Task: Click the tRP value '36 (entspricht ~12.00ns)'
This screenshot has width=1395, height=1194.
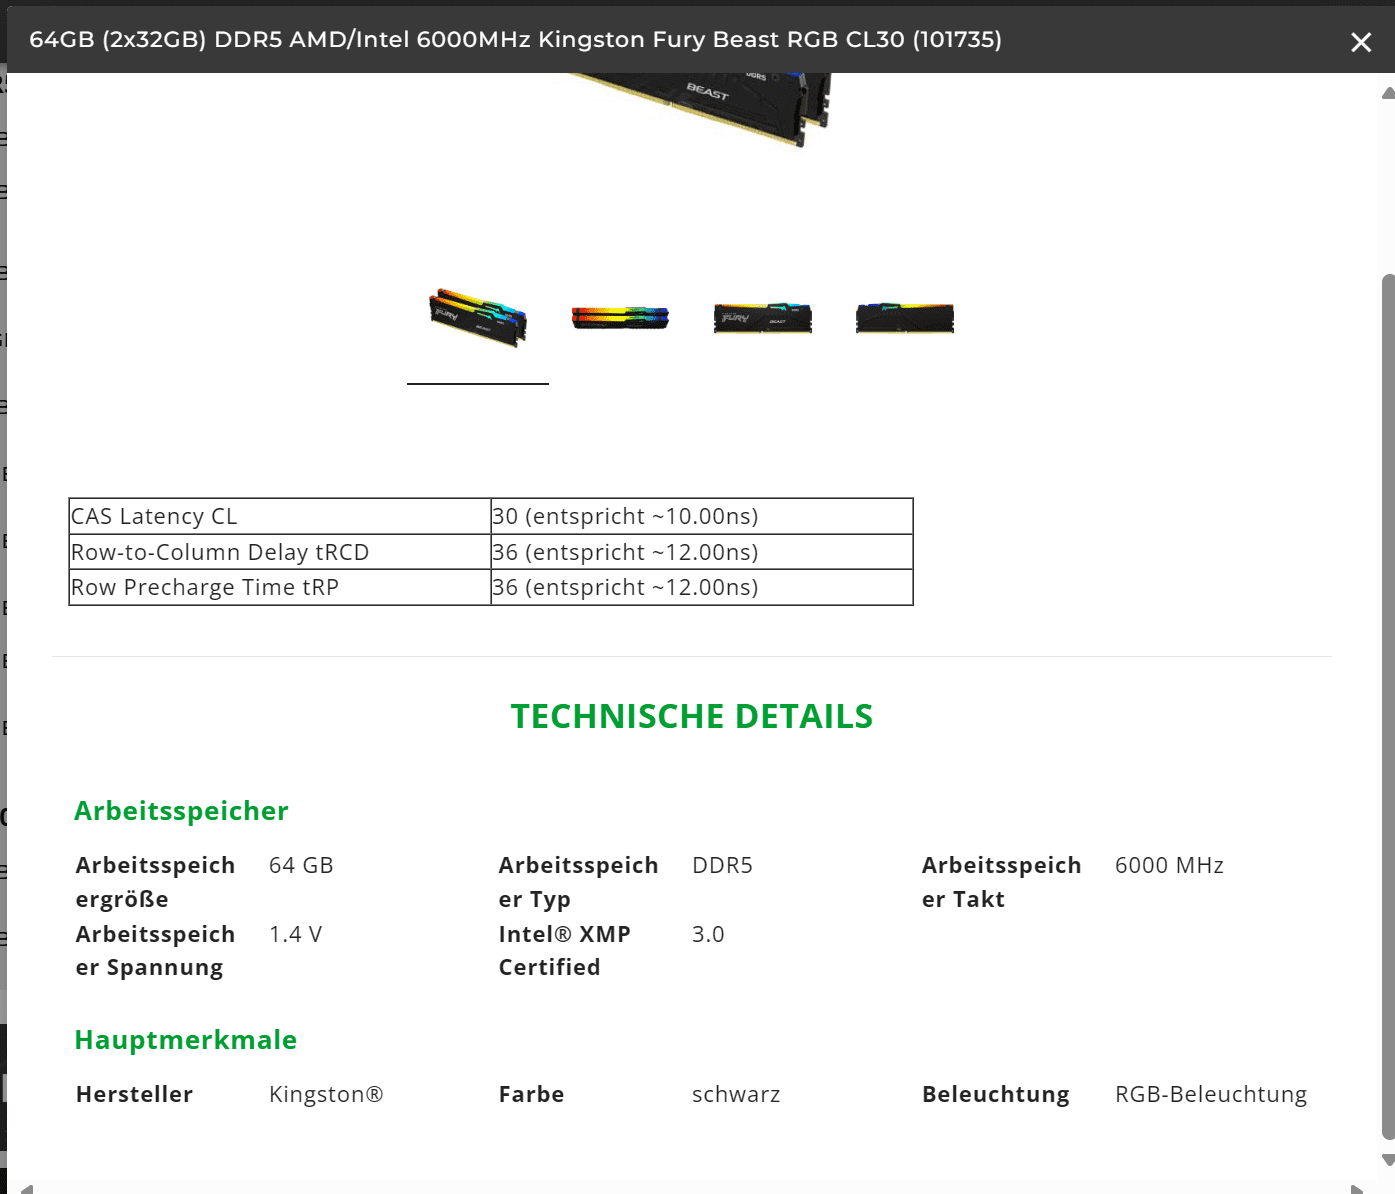Action: point(702,587)
